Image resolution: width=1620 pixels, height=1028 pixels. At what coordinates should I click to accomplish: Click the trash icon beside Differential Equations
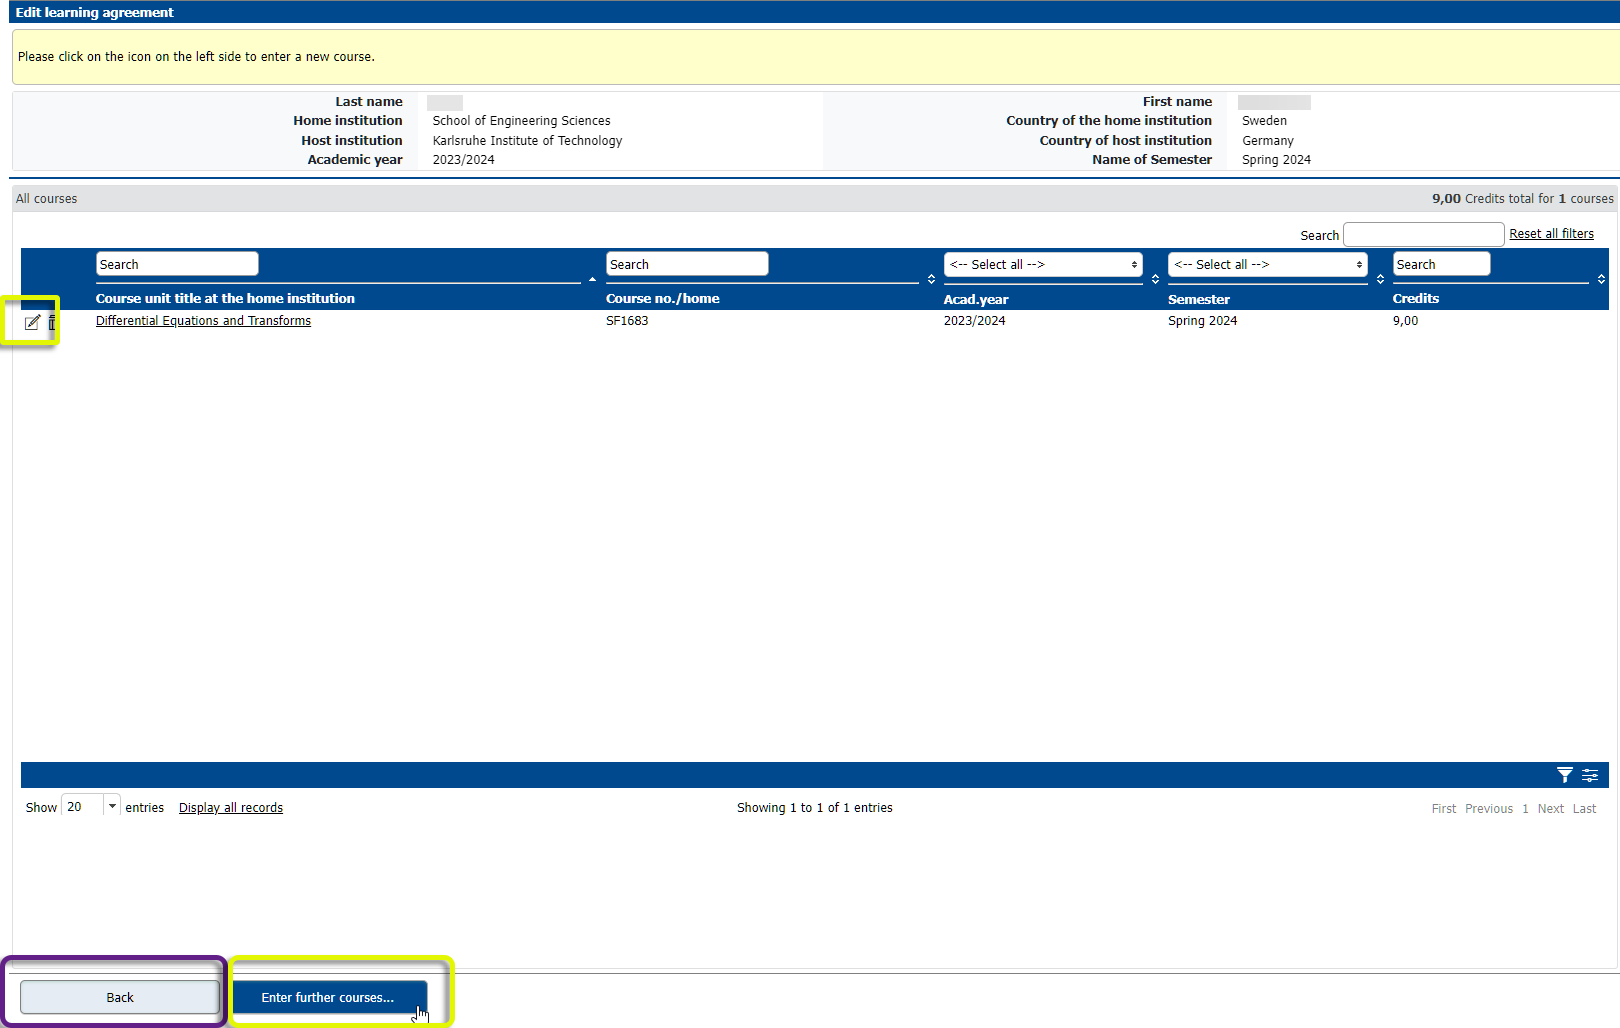[52, 322]
